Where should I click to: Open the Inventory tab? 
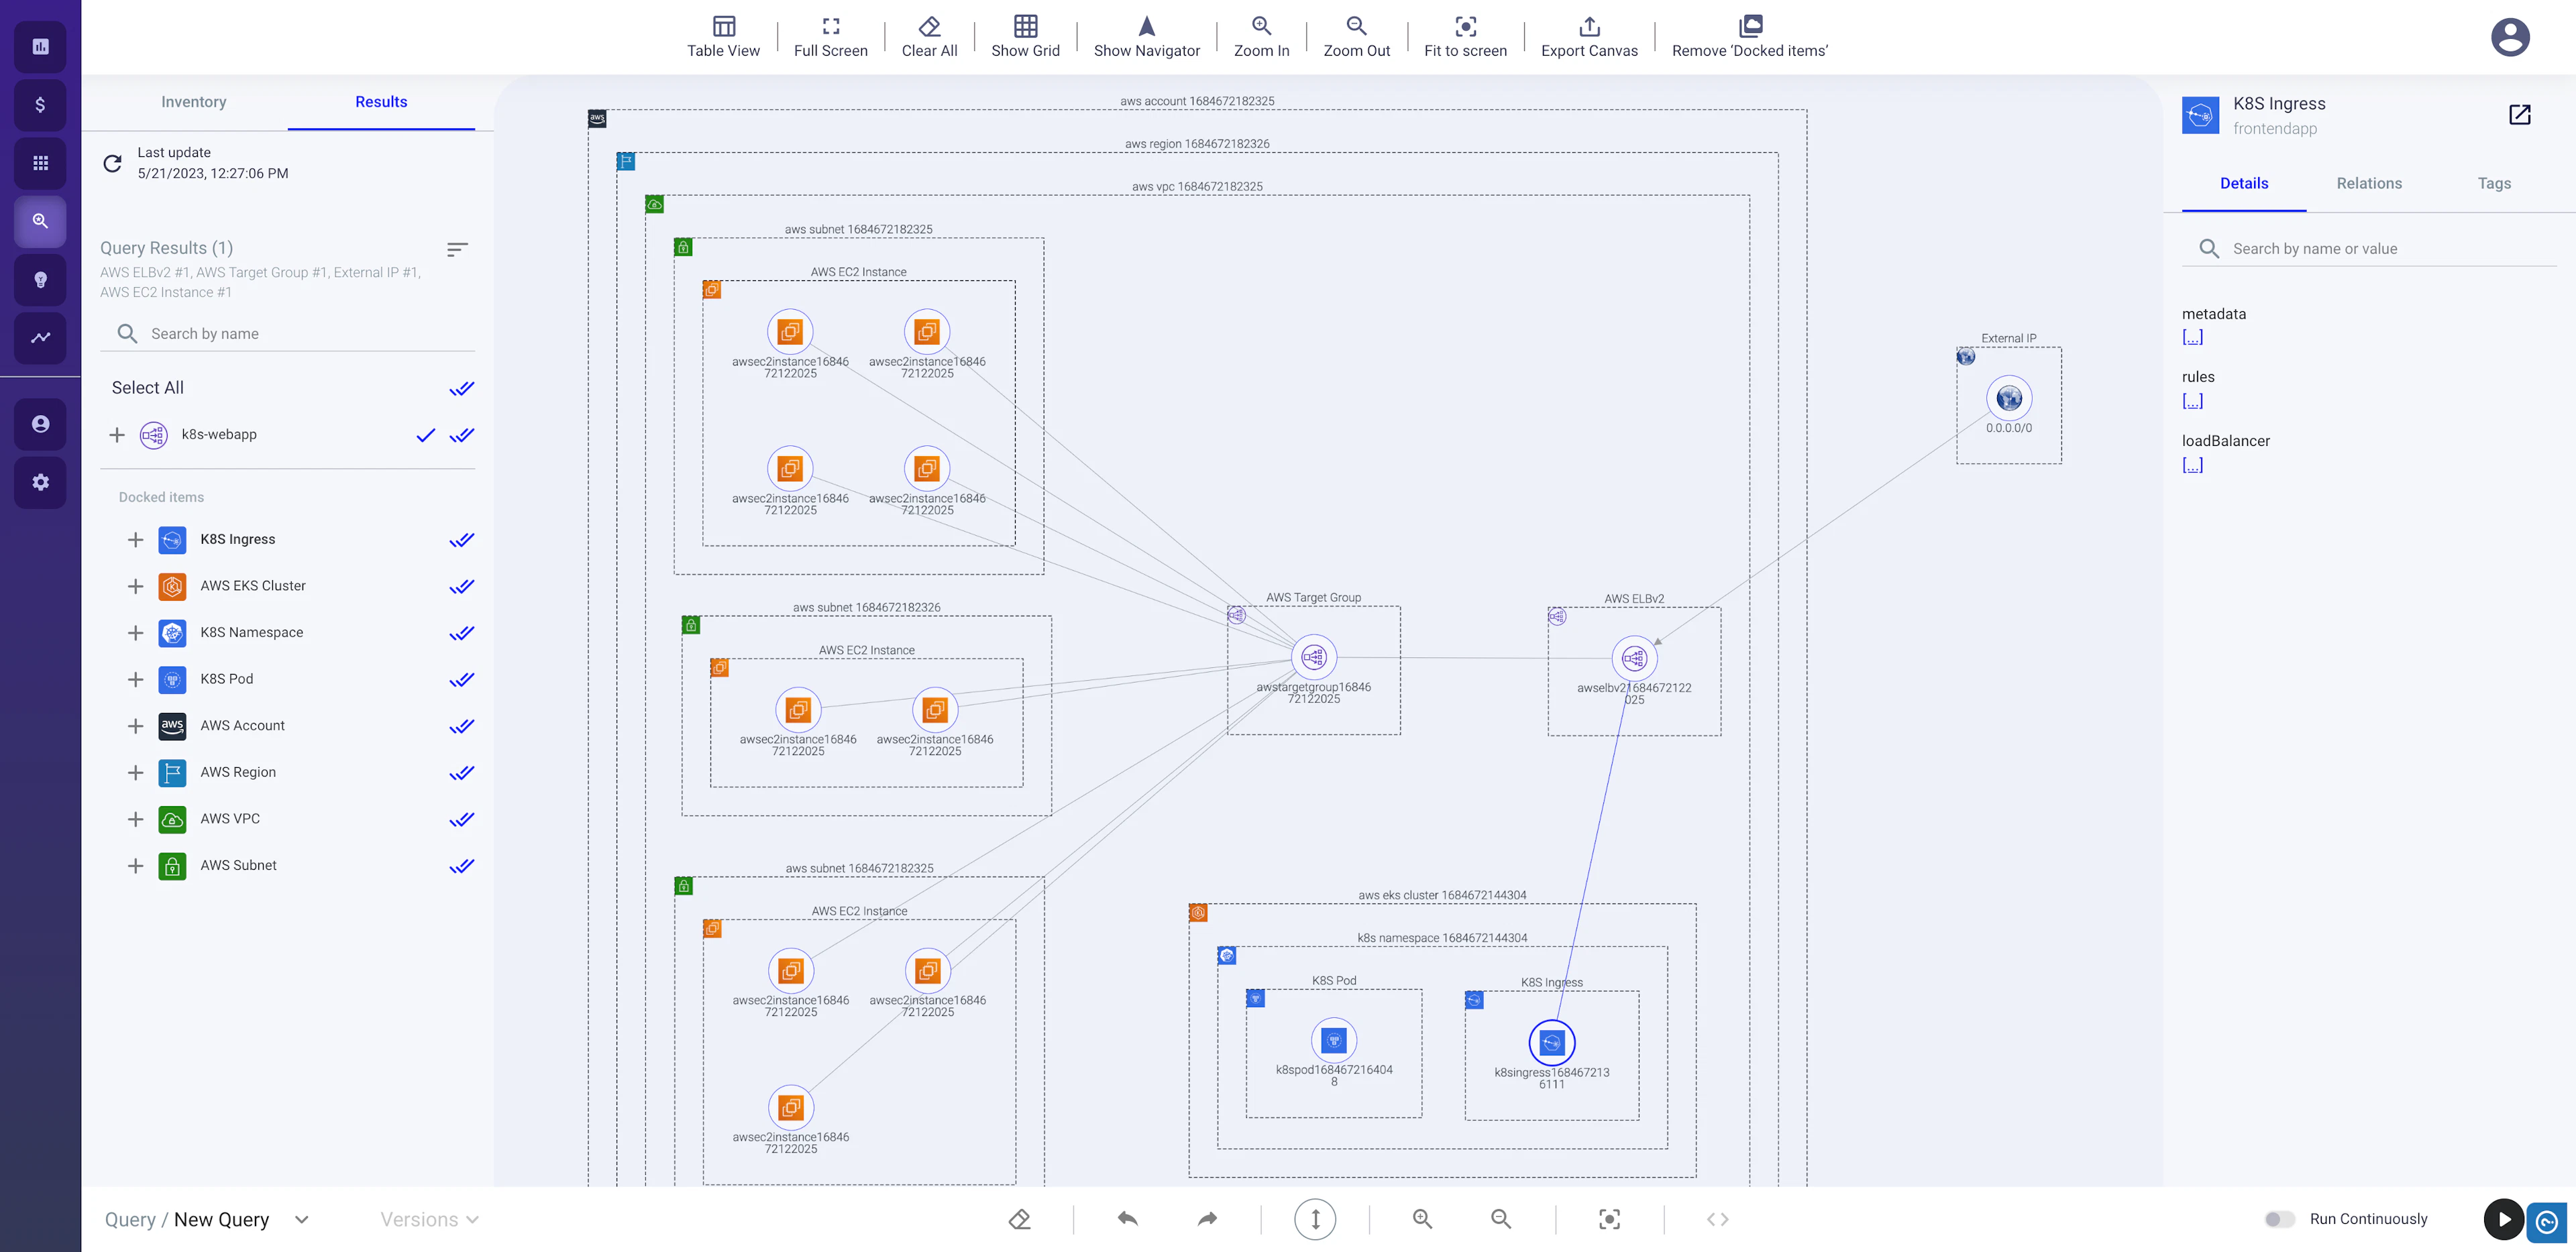click(193, 101)
